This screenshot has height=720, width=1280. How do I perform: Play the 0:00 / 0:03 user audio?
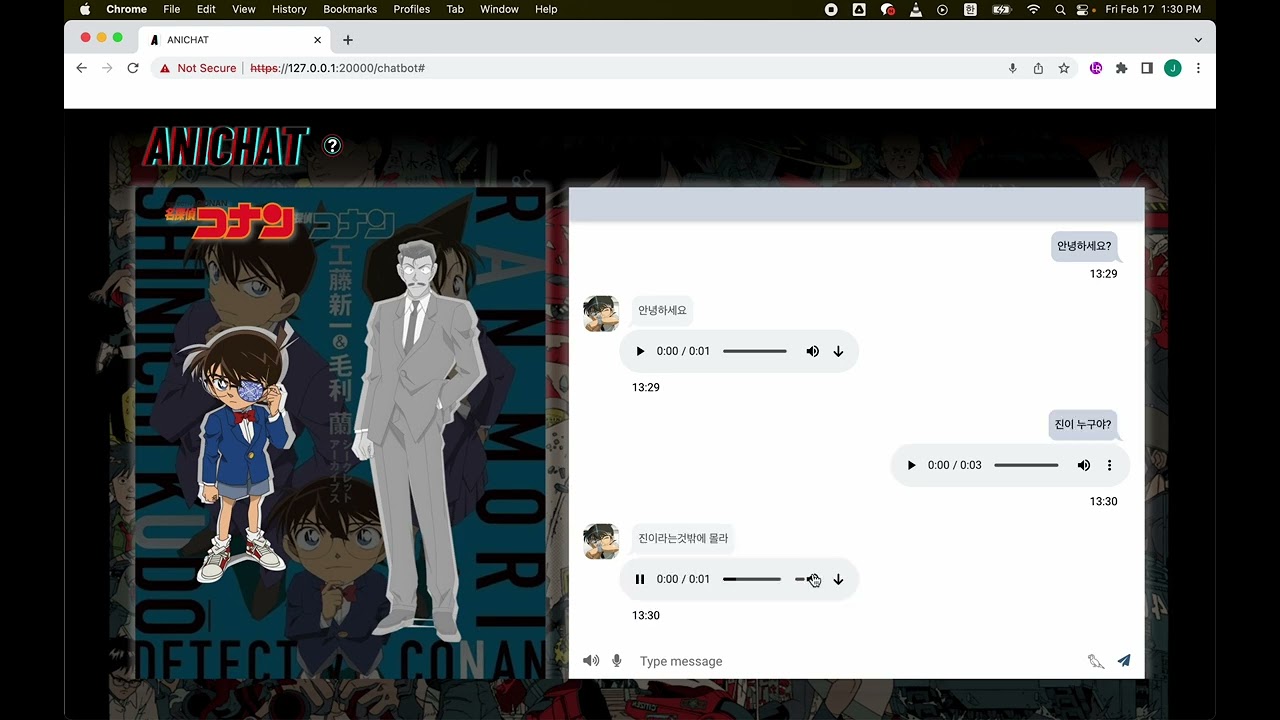click(x=911, y=465)
